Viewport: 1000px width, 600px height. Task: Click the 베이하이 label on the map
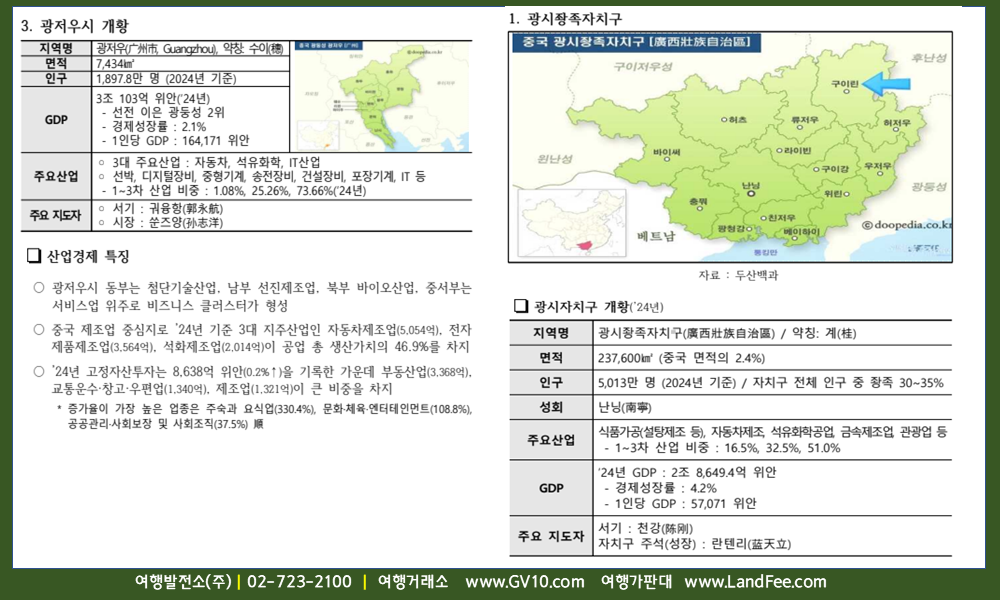(802, 231)
